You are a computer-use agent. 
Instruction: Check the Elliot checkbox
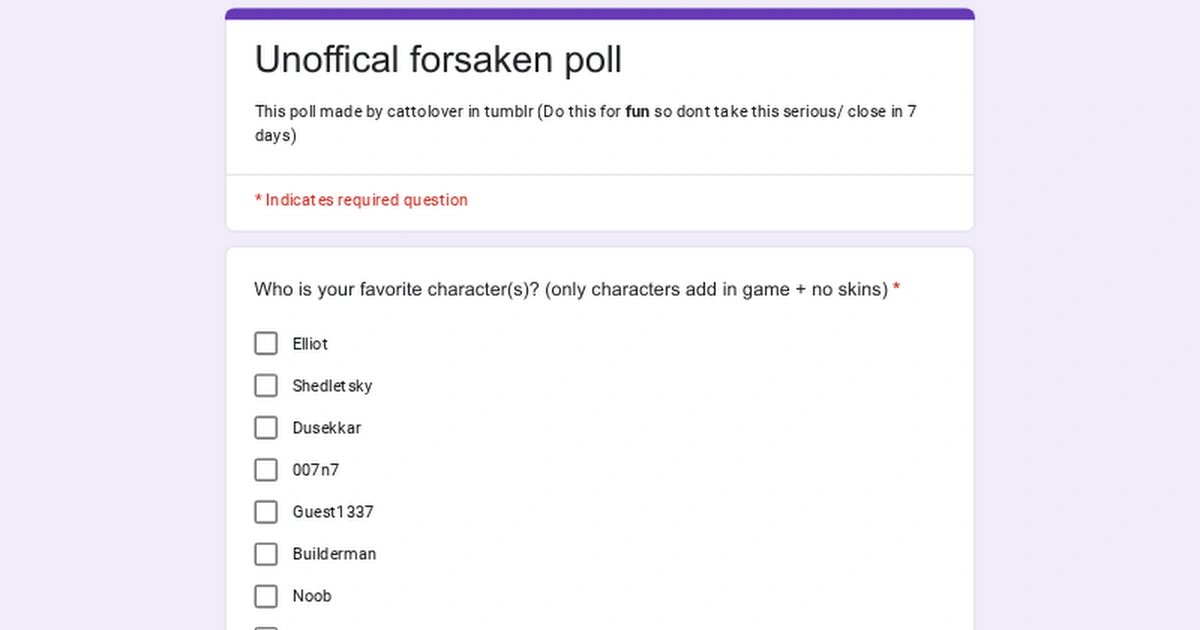point(266,343)
